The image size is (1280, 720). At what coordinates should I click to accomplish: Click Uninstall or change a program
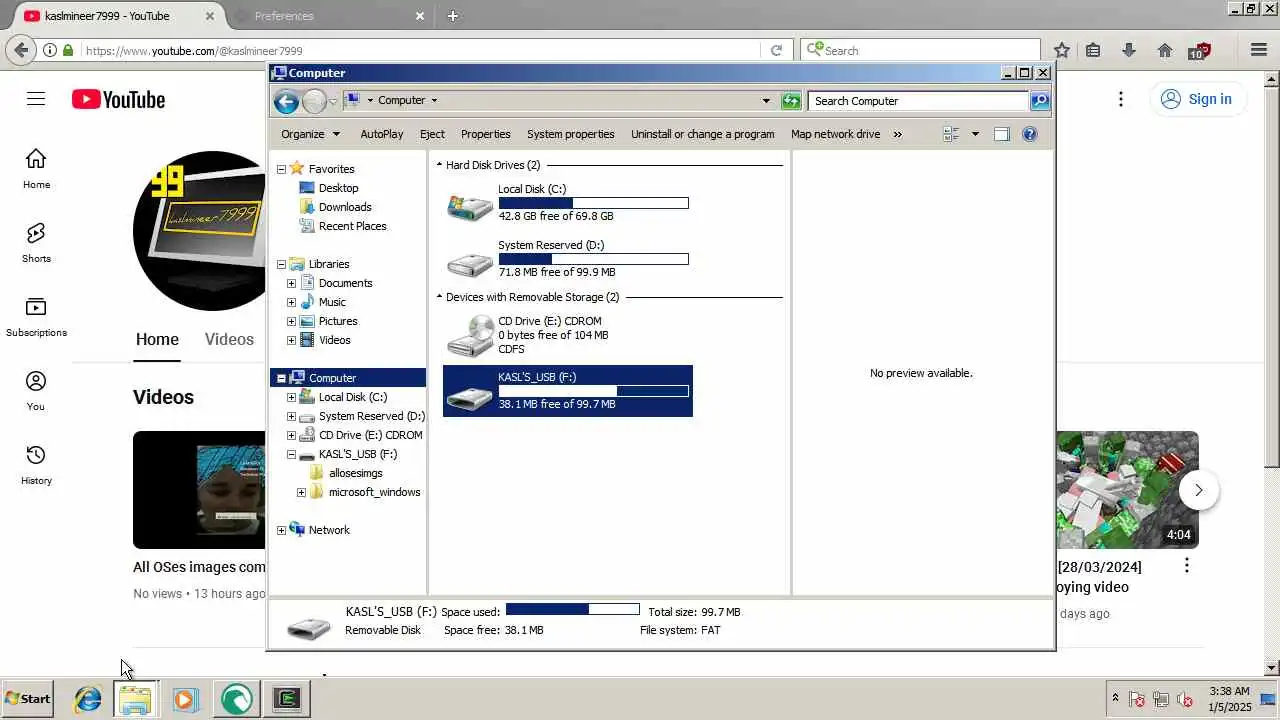point(703,134)
